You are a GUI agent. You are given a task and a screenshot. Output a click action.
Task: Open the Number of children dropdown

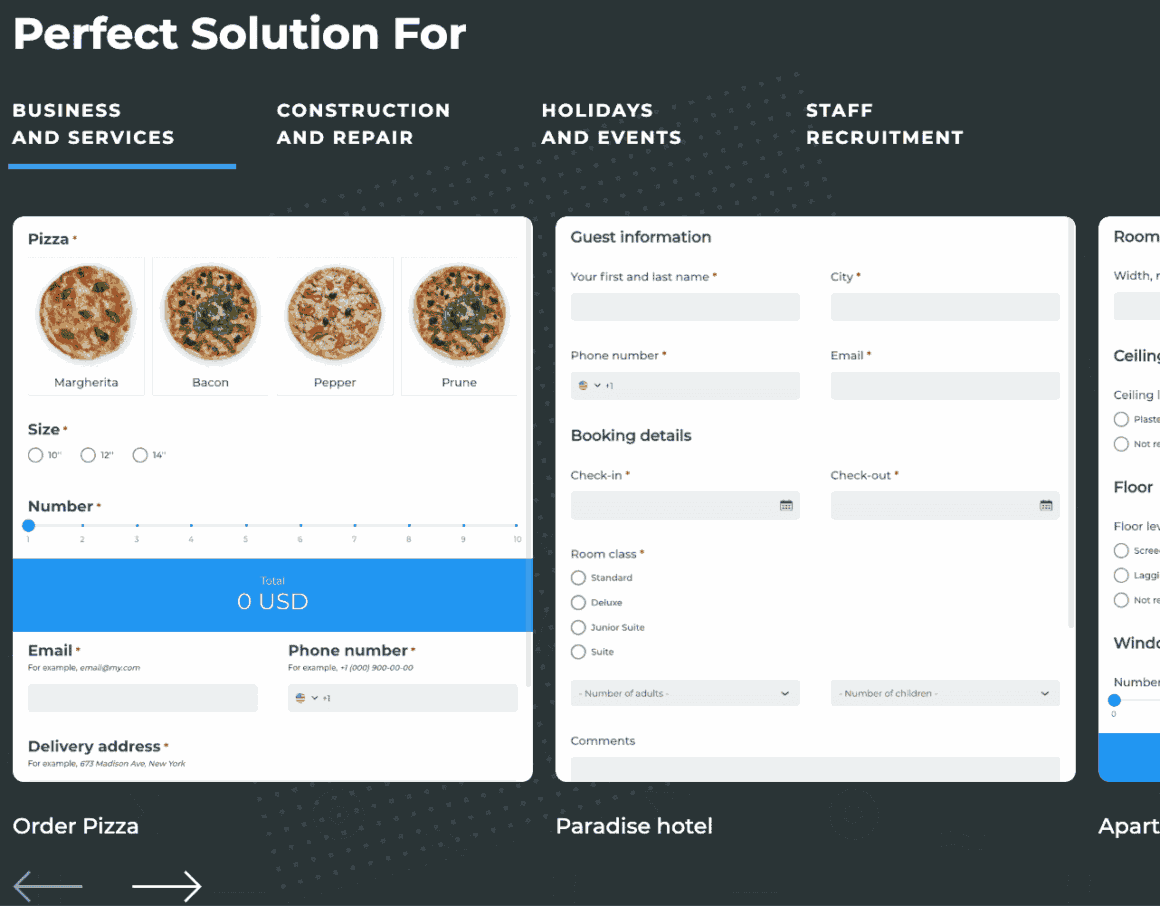click(x=945, y=694)
